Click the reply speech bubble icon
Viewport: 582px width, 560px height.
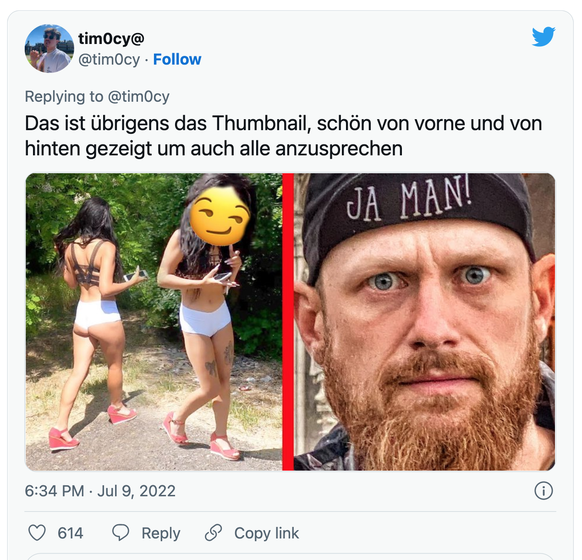click(121, 533)
